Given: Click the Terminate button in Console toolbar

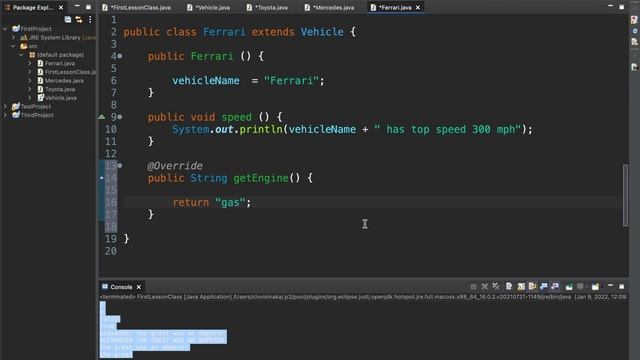Looking at the screenshot, I should coord(473,287).
